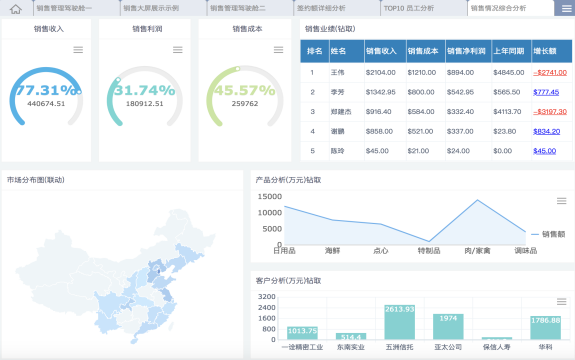575x360 pixels.
Task: Click employee name 李芳
Action: coord(337,92)
